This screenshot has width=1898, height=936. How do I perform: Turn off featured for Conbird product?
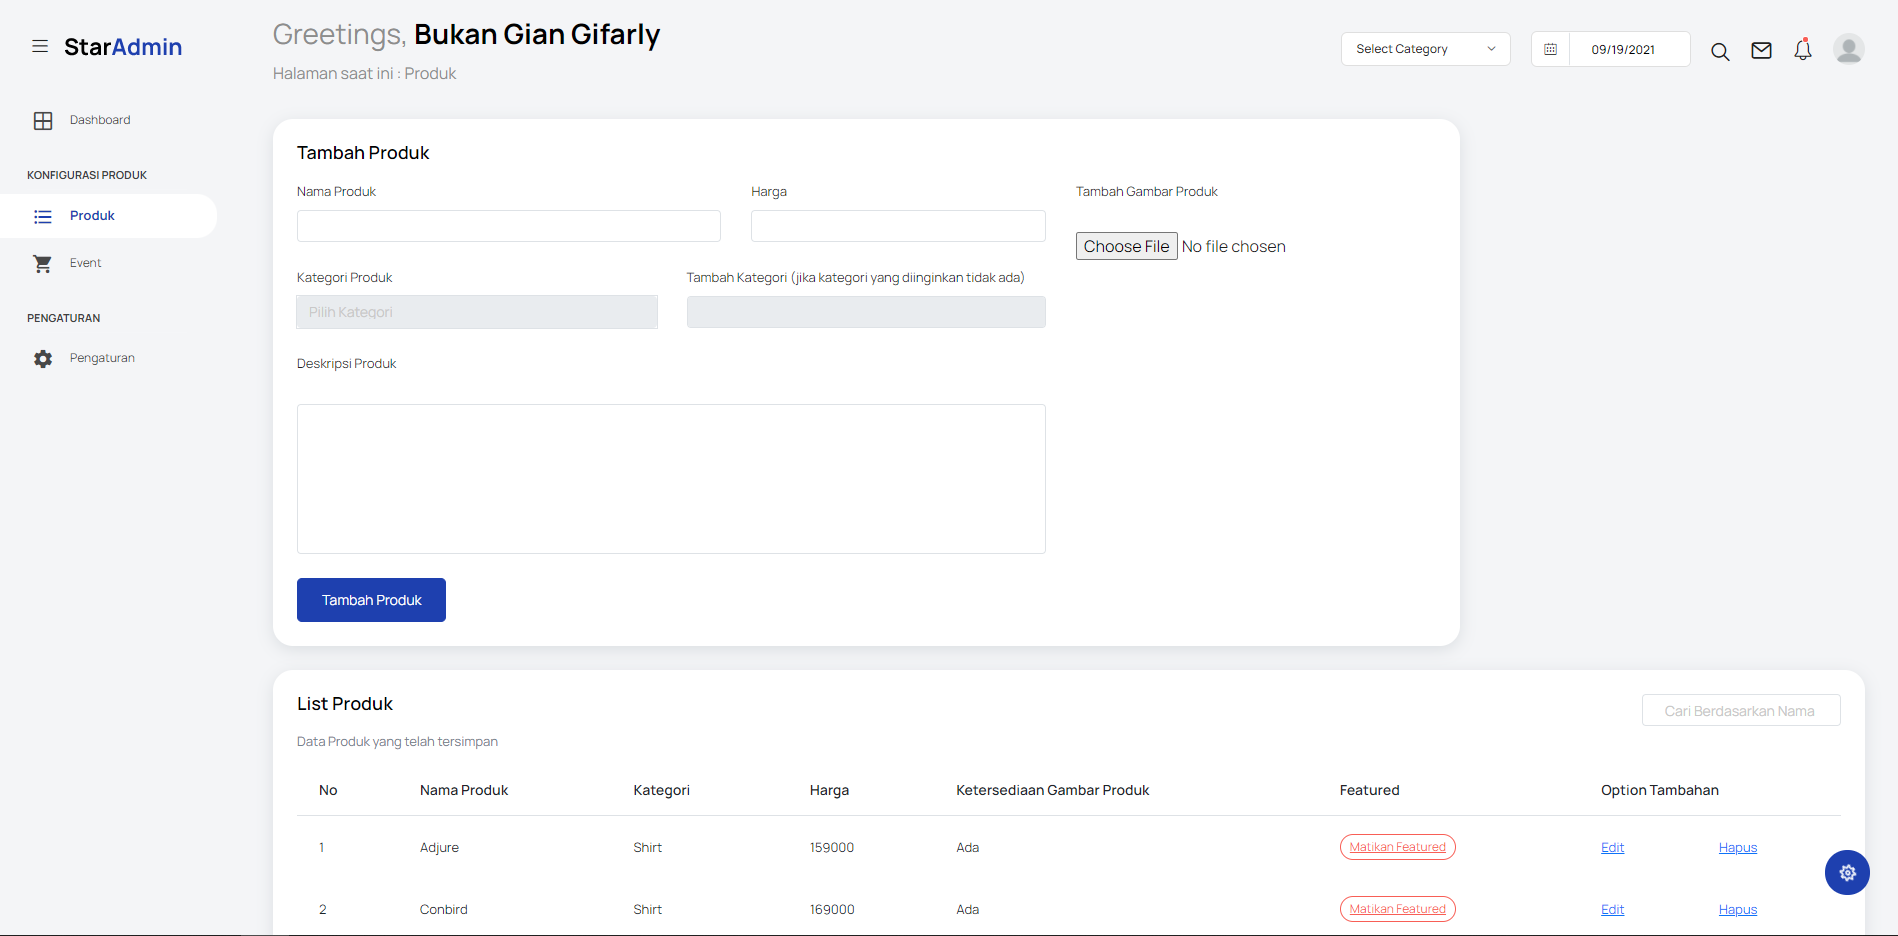click(1397, 908)
